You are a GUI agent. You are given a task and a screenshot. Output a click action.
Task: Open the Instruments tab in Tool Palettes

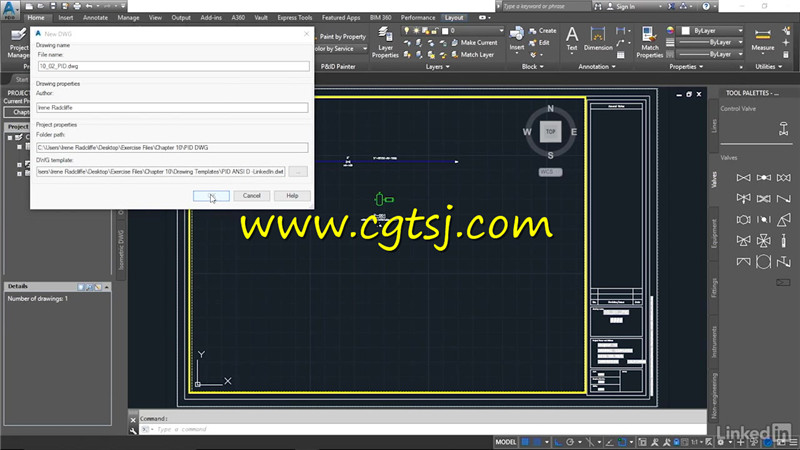[714, 342]
